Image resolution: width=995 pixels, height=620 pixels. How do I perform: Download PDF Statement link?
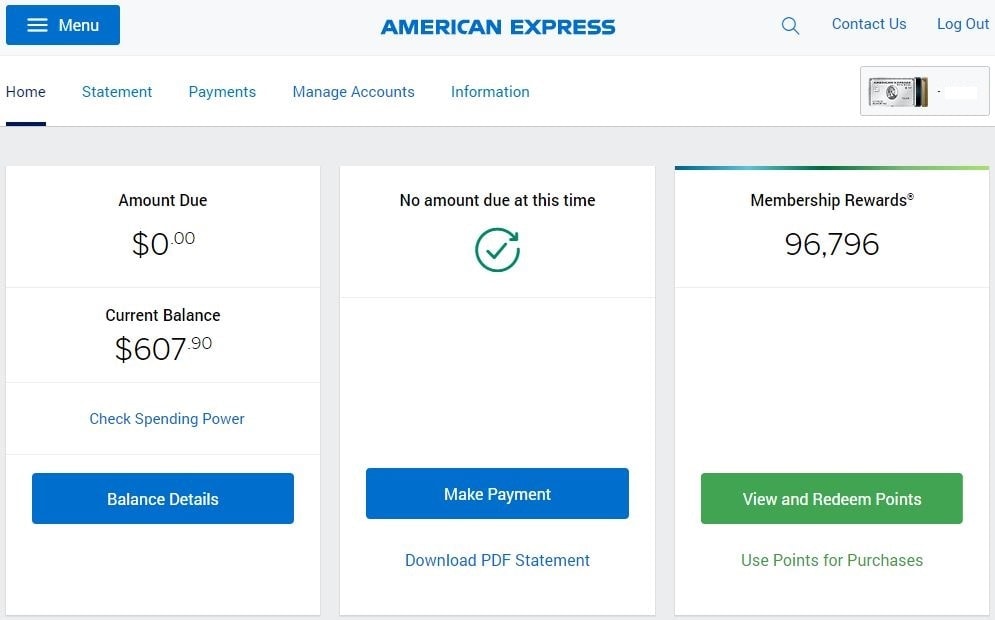[x=497, y=561]
